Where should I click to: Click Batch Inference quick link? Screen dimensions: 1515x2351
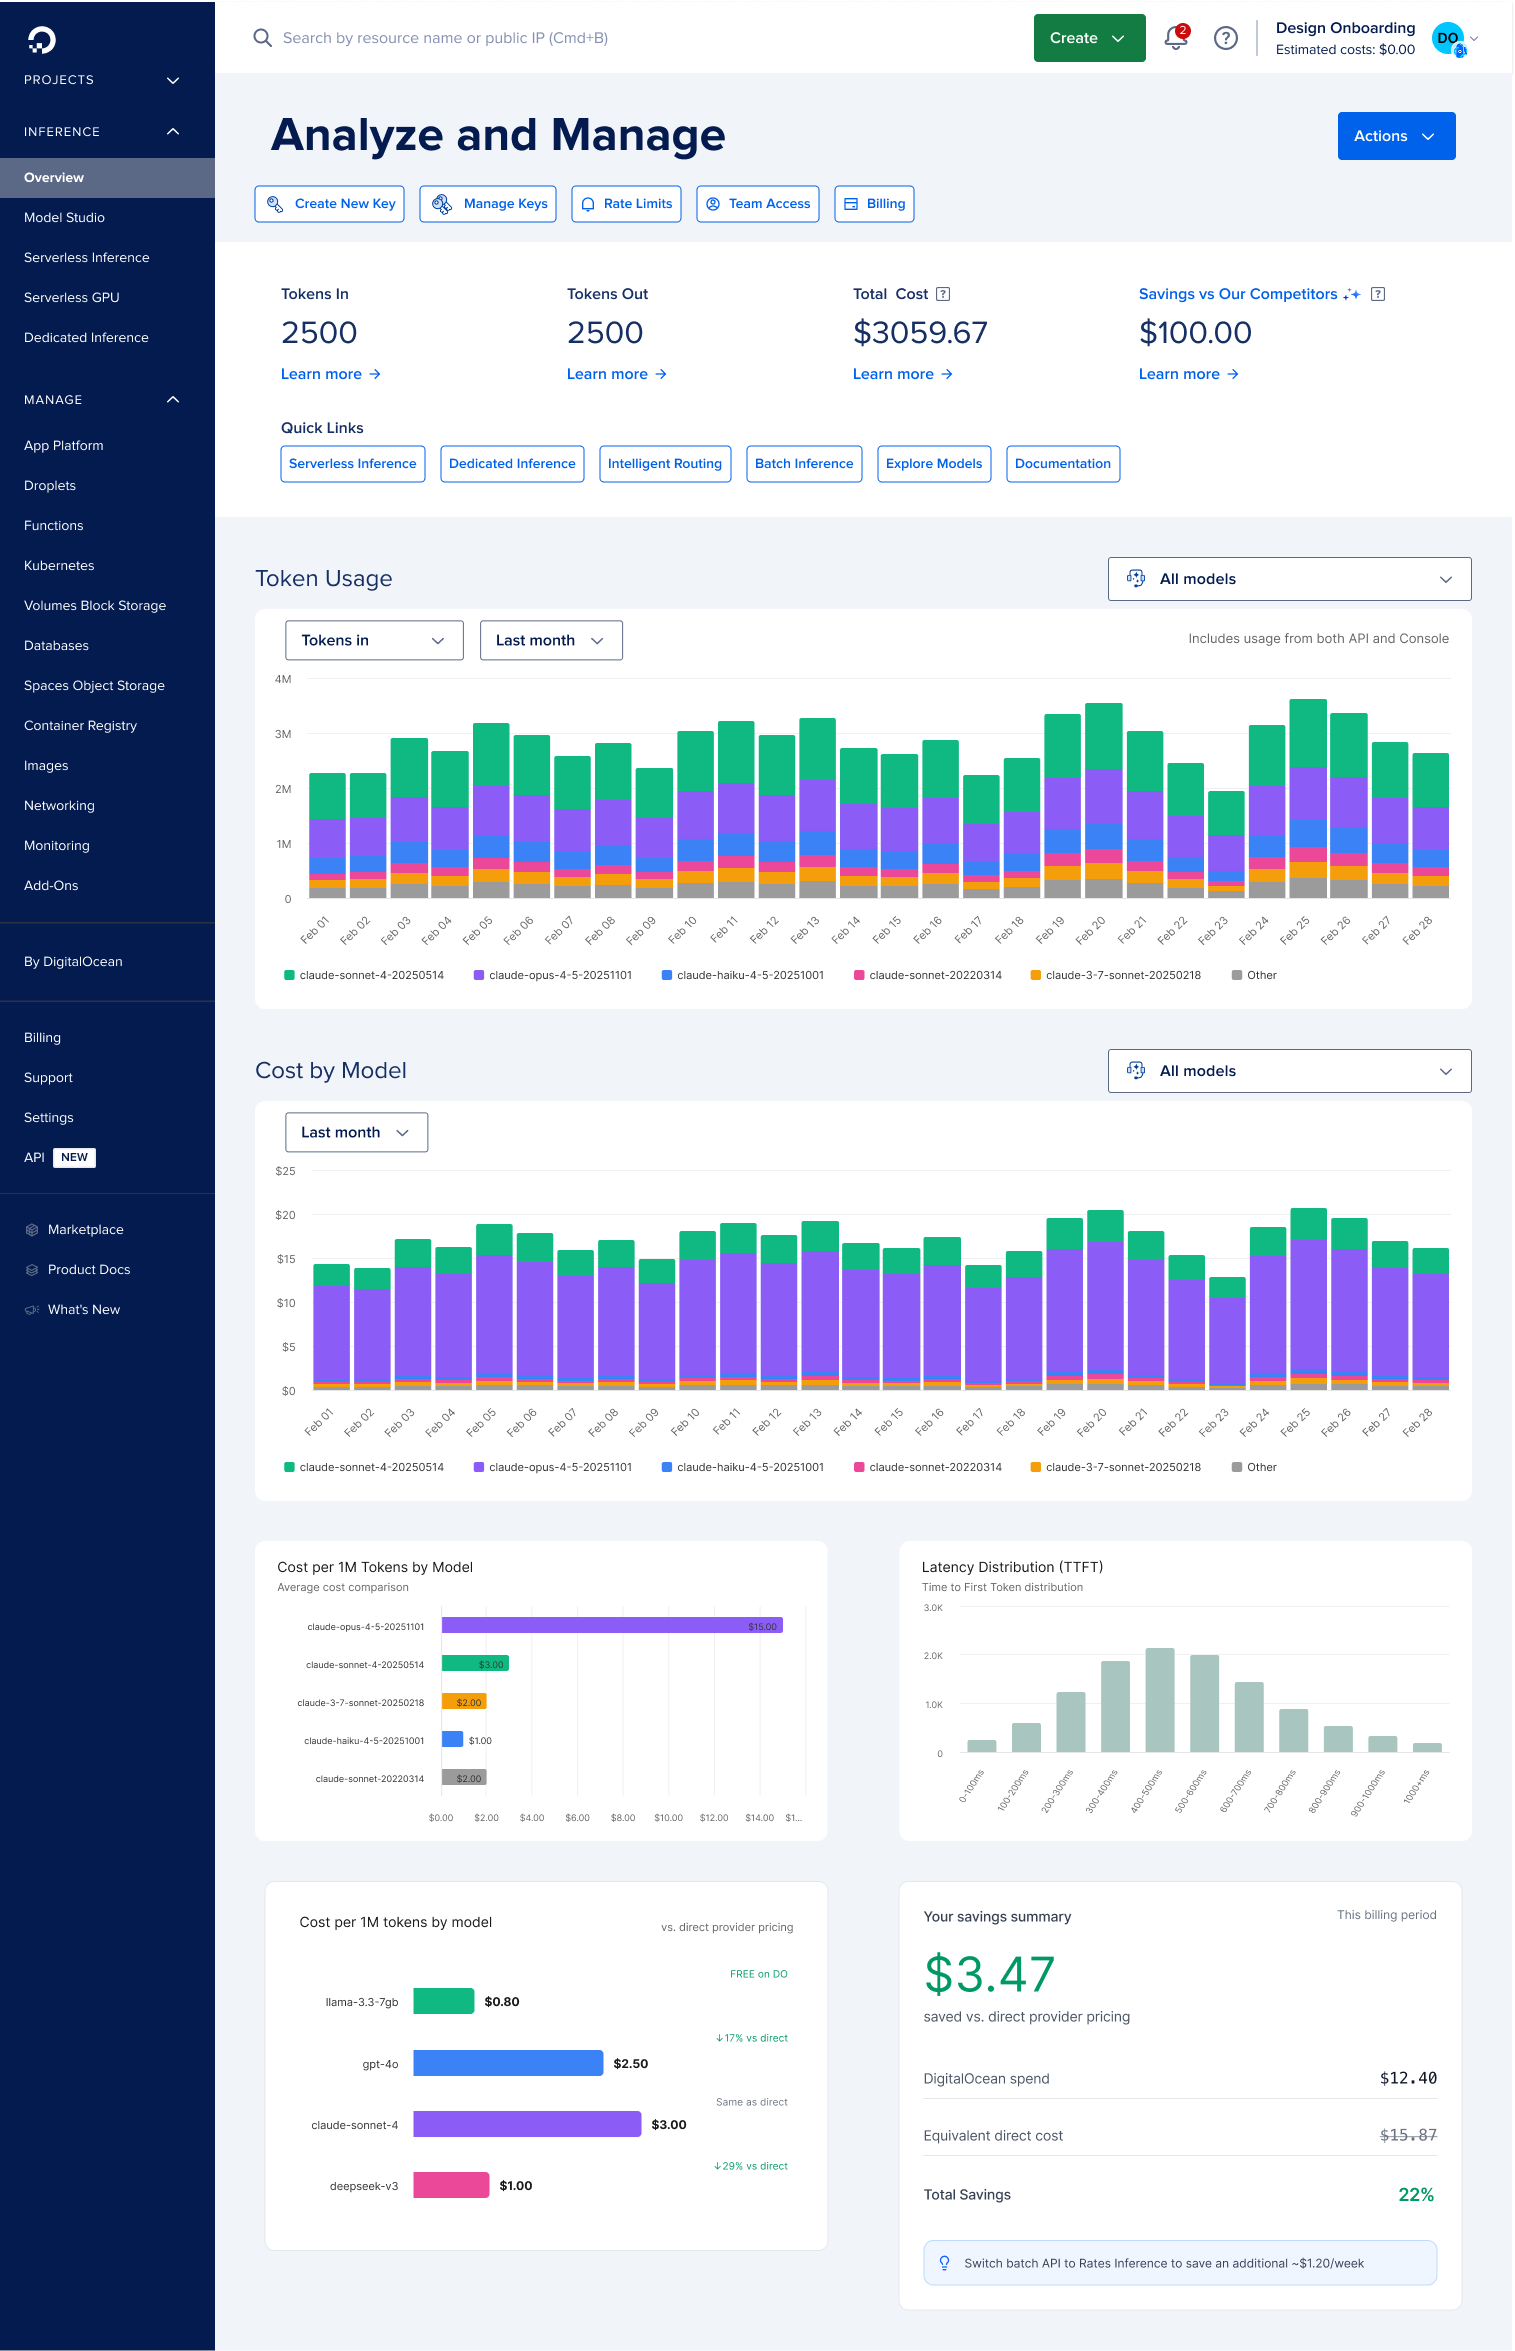click(x=804, y=464)
